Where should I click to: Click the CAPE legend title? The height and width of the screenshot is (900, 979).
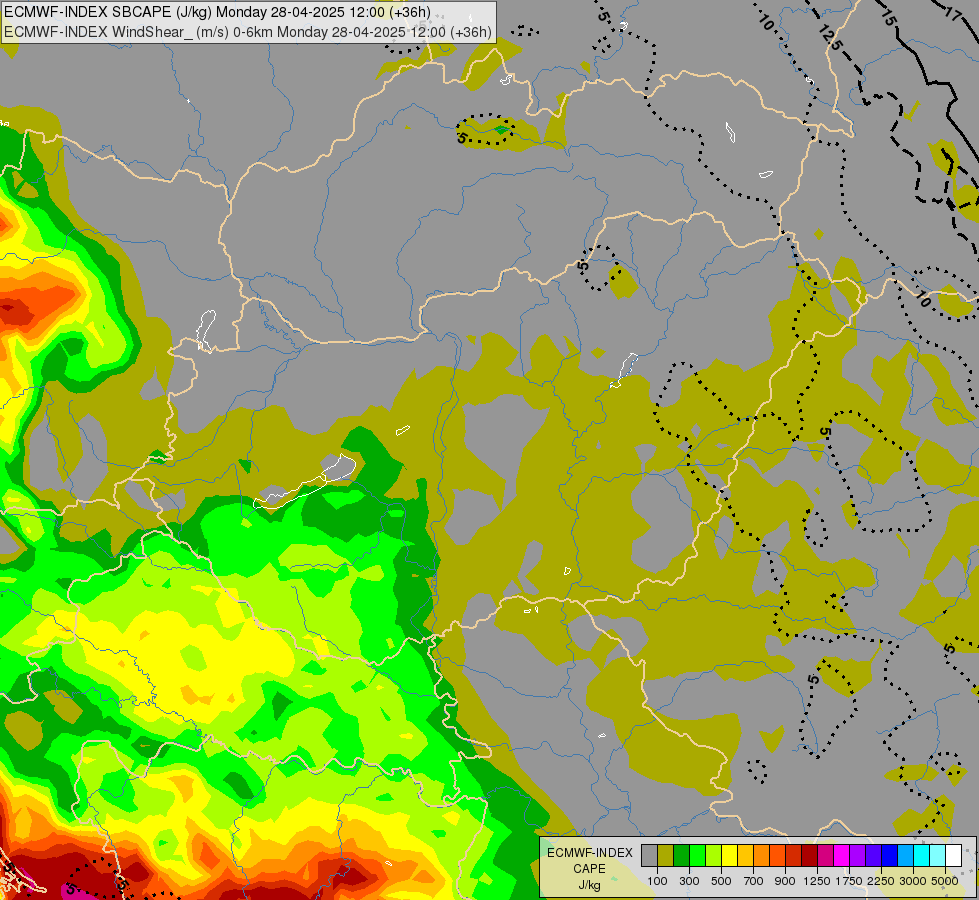coord(589,869)
